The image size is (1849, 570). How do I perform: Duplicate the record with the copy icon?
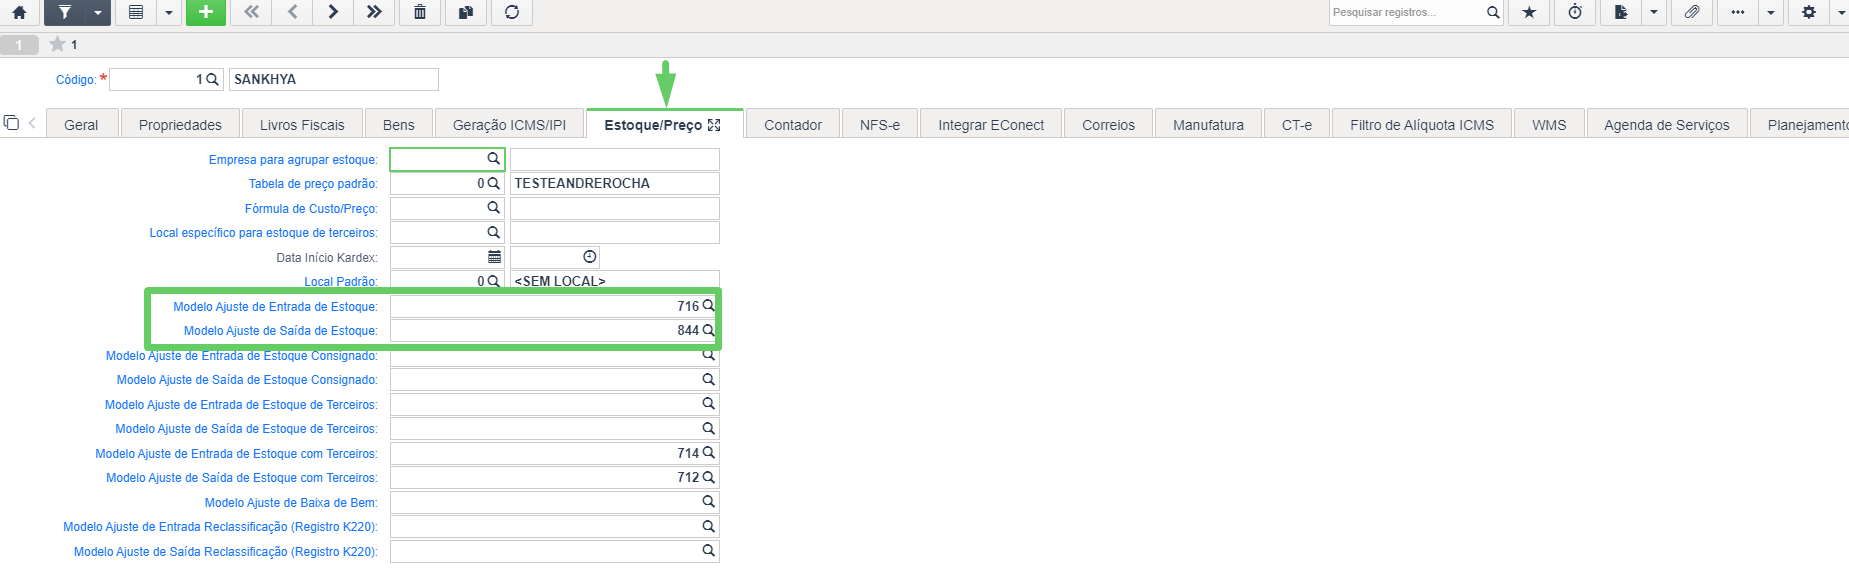coord(466,12)
